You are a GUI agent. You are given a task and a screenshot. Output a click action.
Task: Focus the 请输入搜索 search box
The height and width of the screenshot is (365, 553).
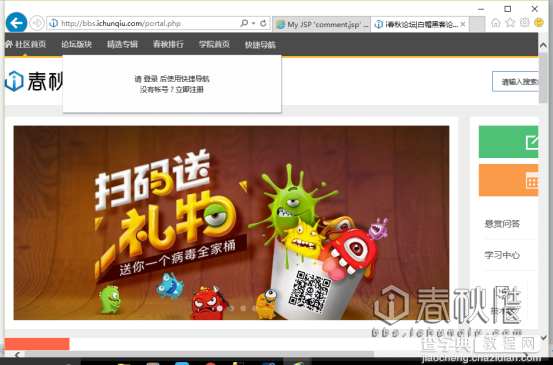click(x=515, y=81)
